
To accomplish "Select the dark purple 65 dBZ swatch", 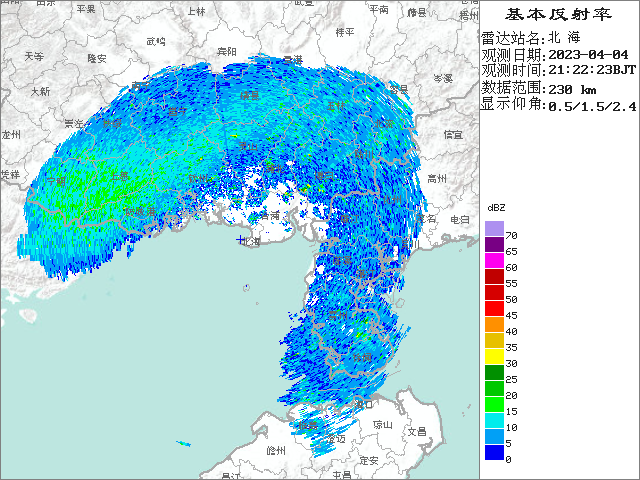I will coord(494,244).
